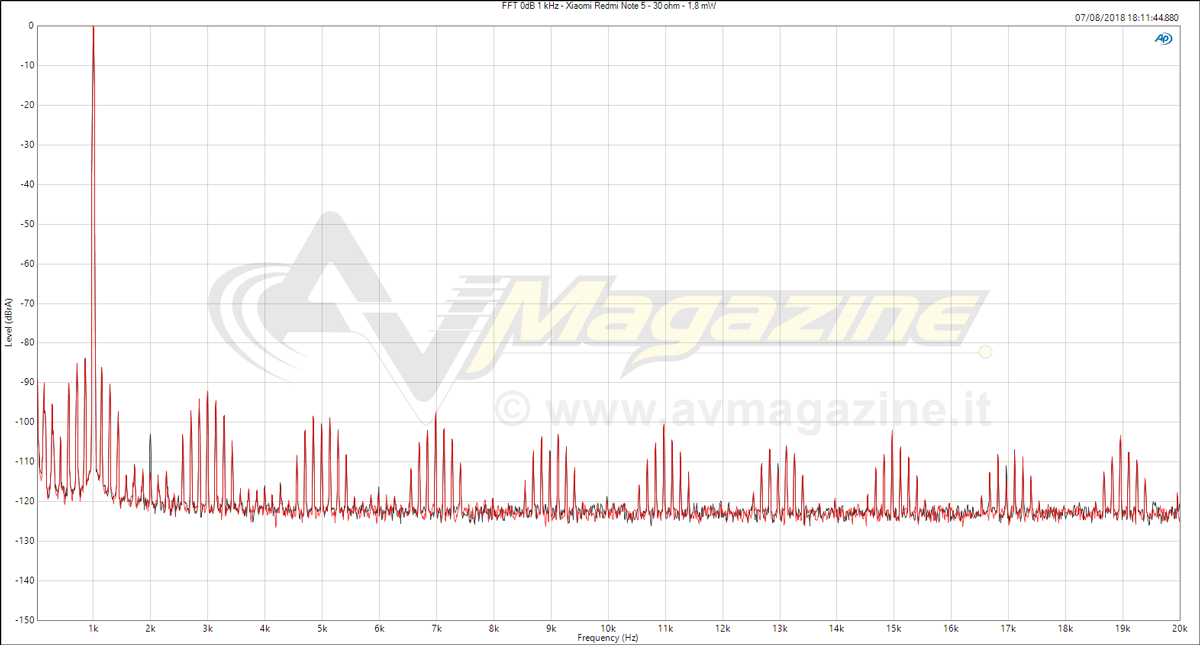Click the '10k' frequency axis tick label
The width and height of the screenshot is (1200, 645).
pyautogui.click(x=608, y=629)
